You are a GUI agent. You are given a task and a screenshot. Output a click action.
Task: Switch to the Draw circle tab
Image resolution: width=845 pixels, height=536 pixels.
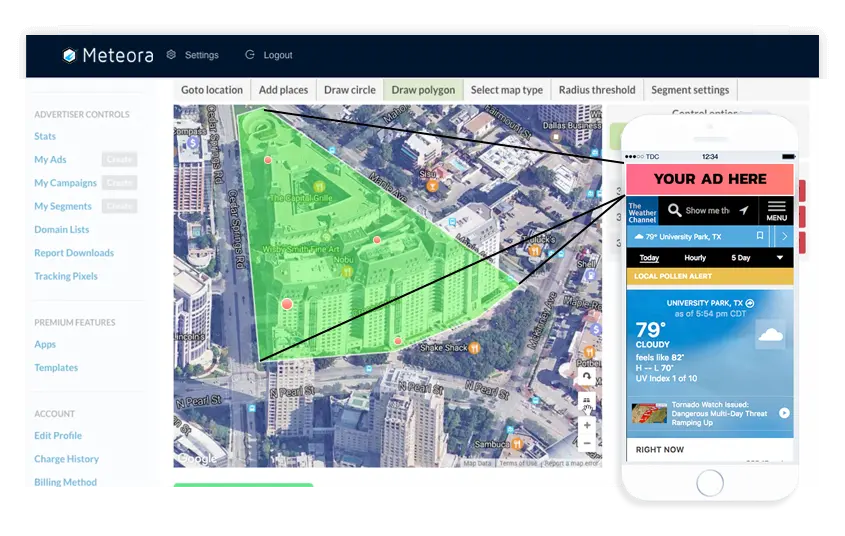tap(350, 90)
